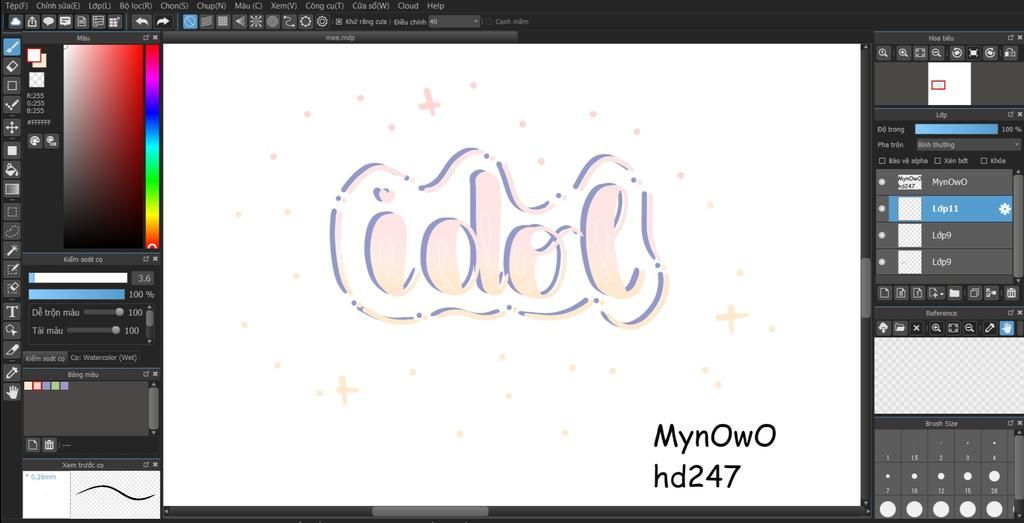1024x523 pixels.
Task: Open the Chỉnh sửa(E) menu
Action: [59, 6]
